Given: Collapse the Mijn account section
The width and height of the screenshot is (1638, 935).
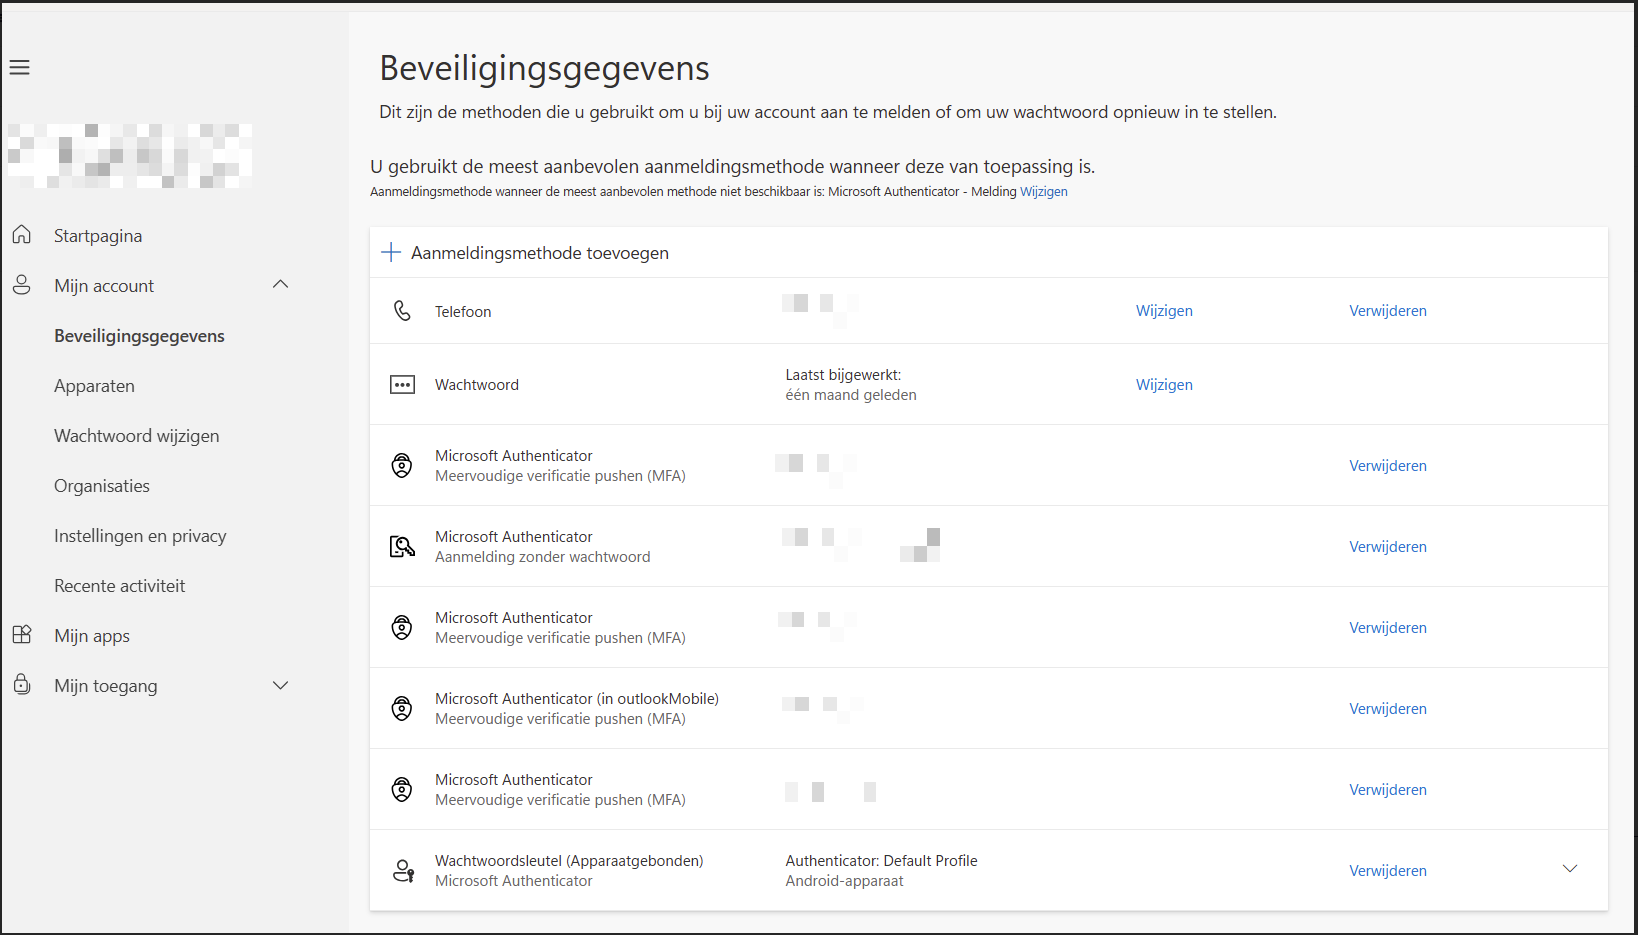Looking at the screenshot, I should coord(281,284).
